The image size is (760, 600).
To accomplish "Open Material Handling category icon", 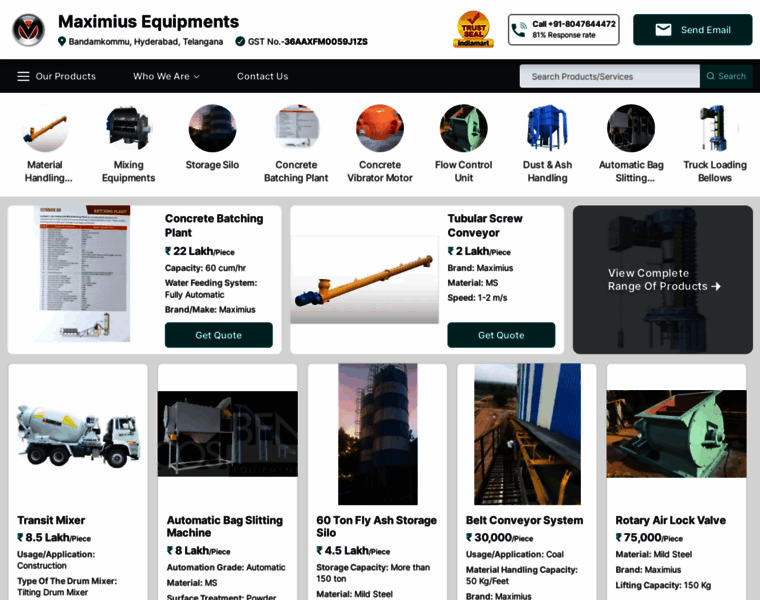I will [45, 128].
